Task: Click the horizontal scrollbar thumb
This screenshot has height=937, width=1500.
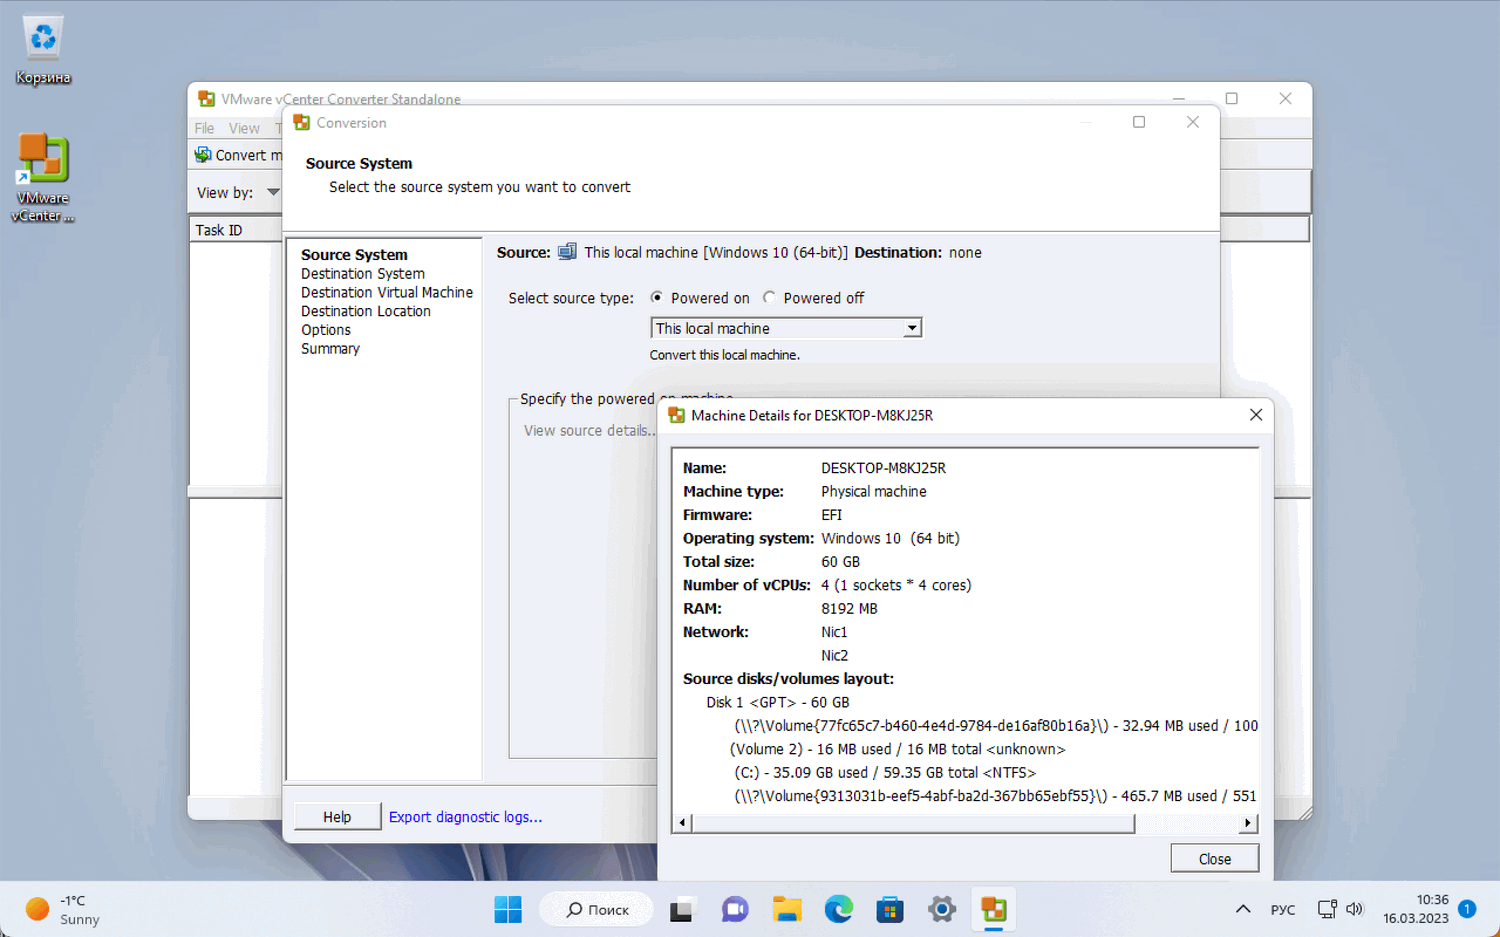Action: (x=913, y=823)
